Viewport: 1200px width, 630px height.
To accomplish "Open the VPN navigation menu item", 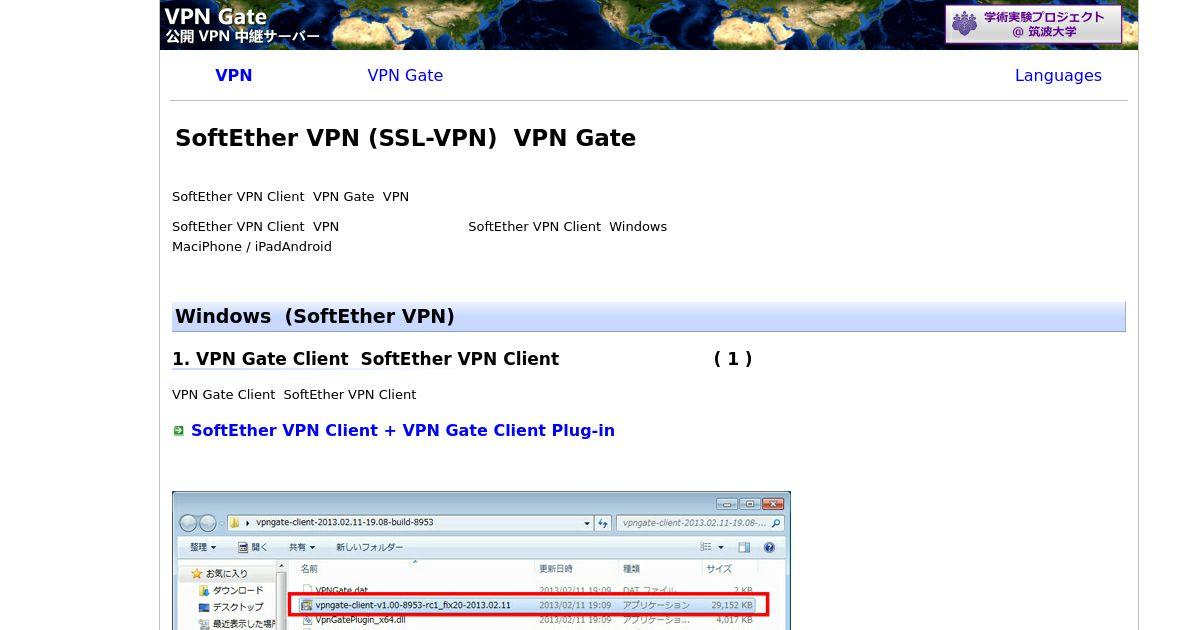I will (x=234, y=76).
